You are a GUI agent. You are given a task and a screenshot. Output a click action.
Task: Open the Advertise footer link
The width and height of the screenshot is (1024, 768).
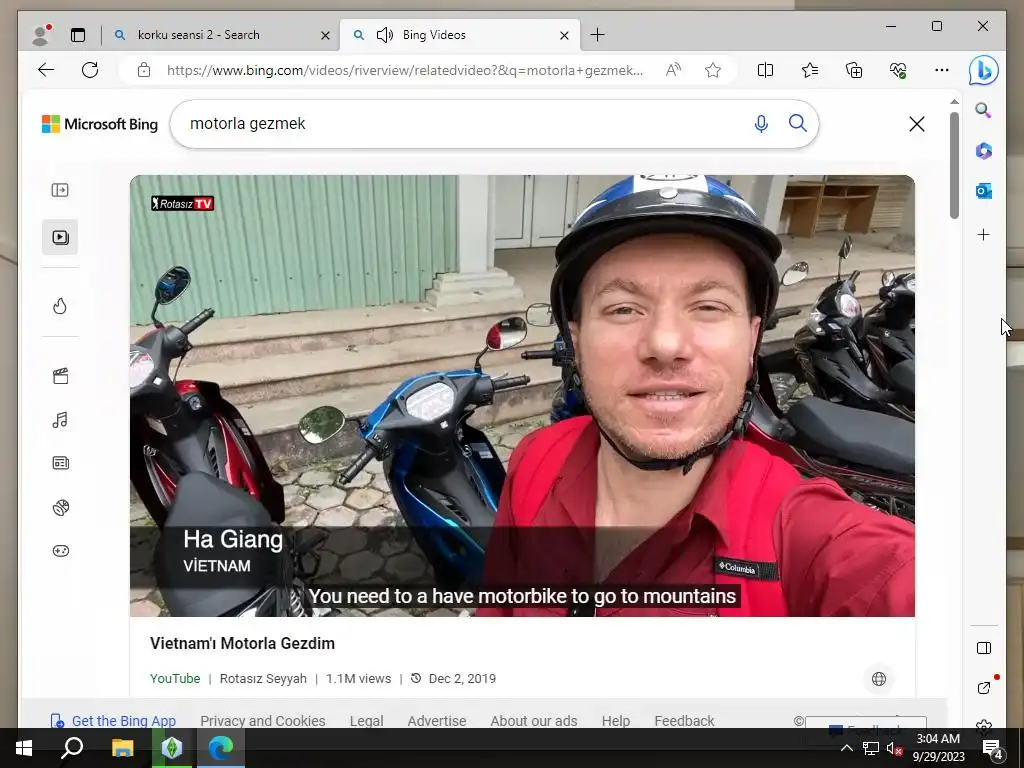click(x=437, y=720)
